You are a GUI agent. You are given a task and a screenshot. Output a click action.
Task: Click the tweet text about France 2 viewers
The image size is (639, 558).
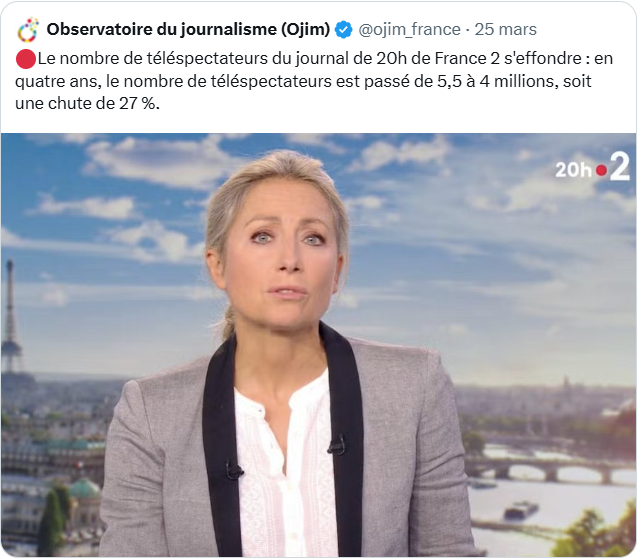pos(314,81)
